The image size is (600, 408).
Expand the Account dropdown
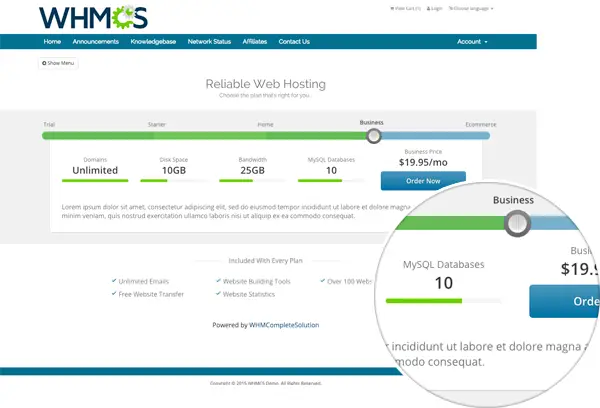click(472, 41)
